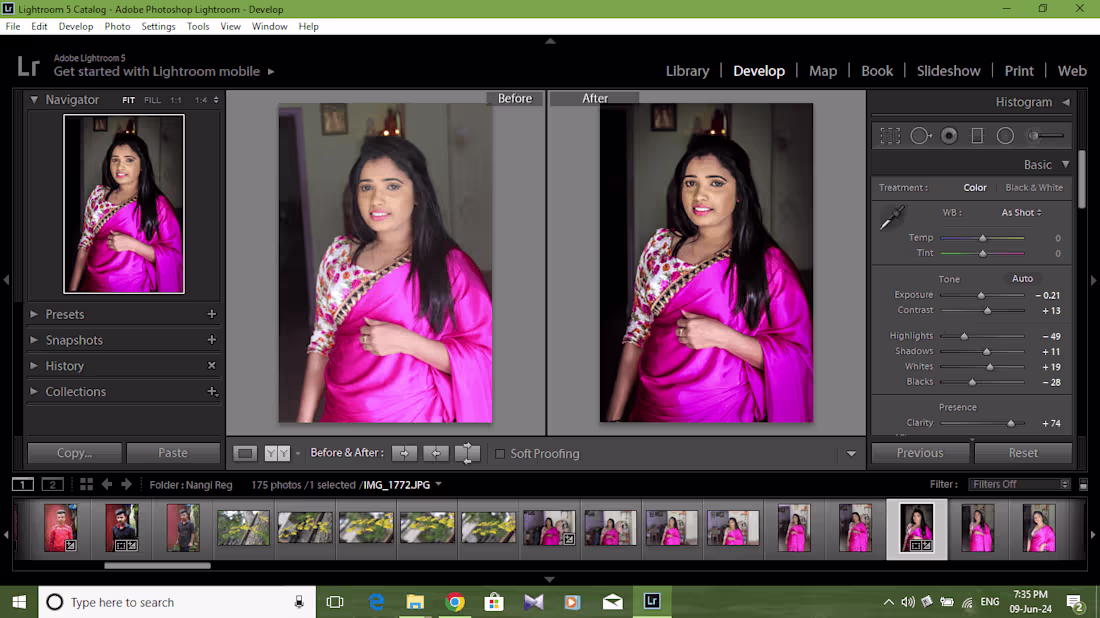Open the Red Eye Correction tool
The width and height of the screenshot is (1100, 618).
pos(949,135)
